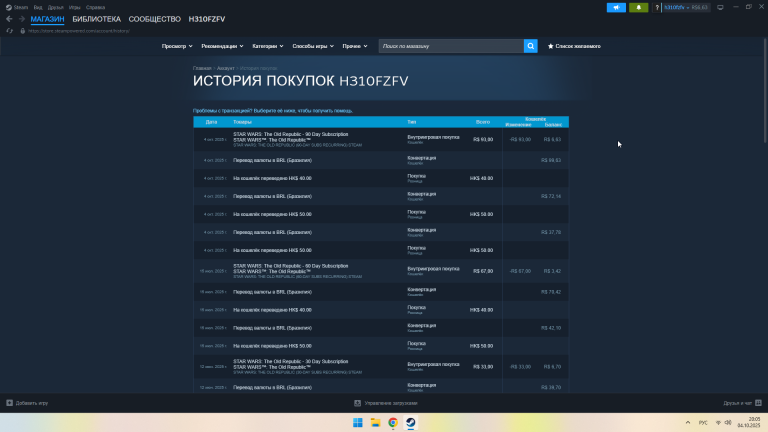Open the Друзья menu
The image size is (768, 432).
click(55, 7)
